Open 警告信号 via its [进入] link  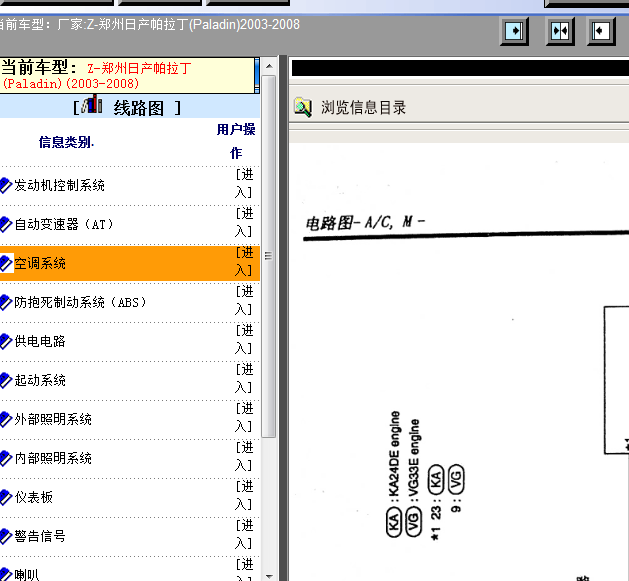(x=244, y=534)
